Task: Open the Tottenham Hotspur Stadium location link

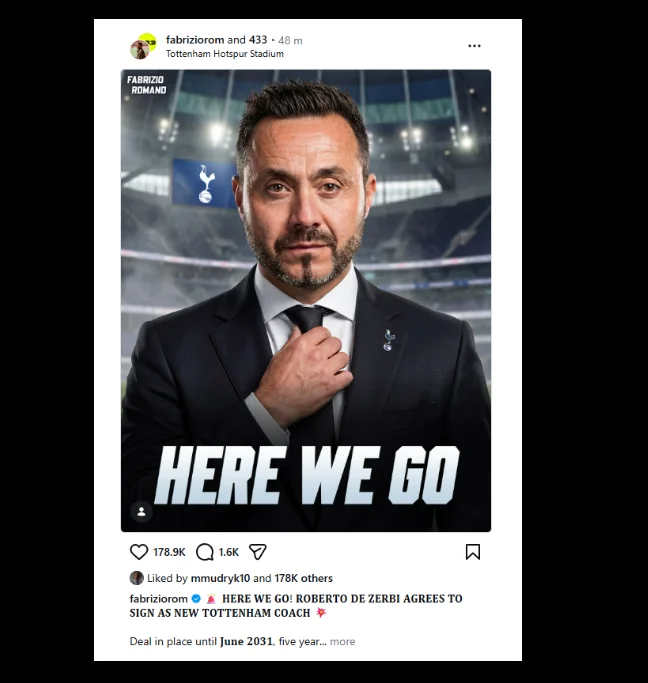Action: 224,54
